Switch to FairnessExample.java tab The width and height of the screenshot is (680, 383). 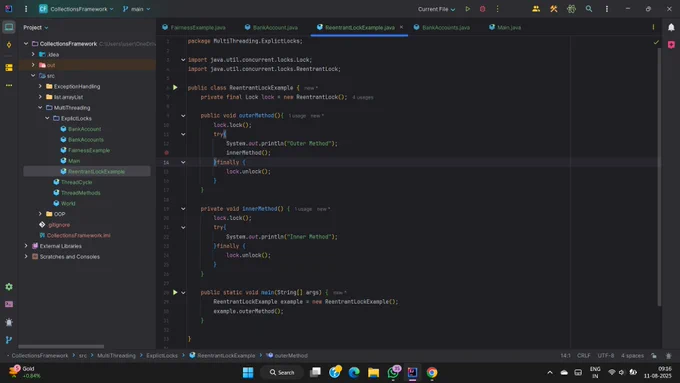194,27
